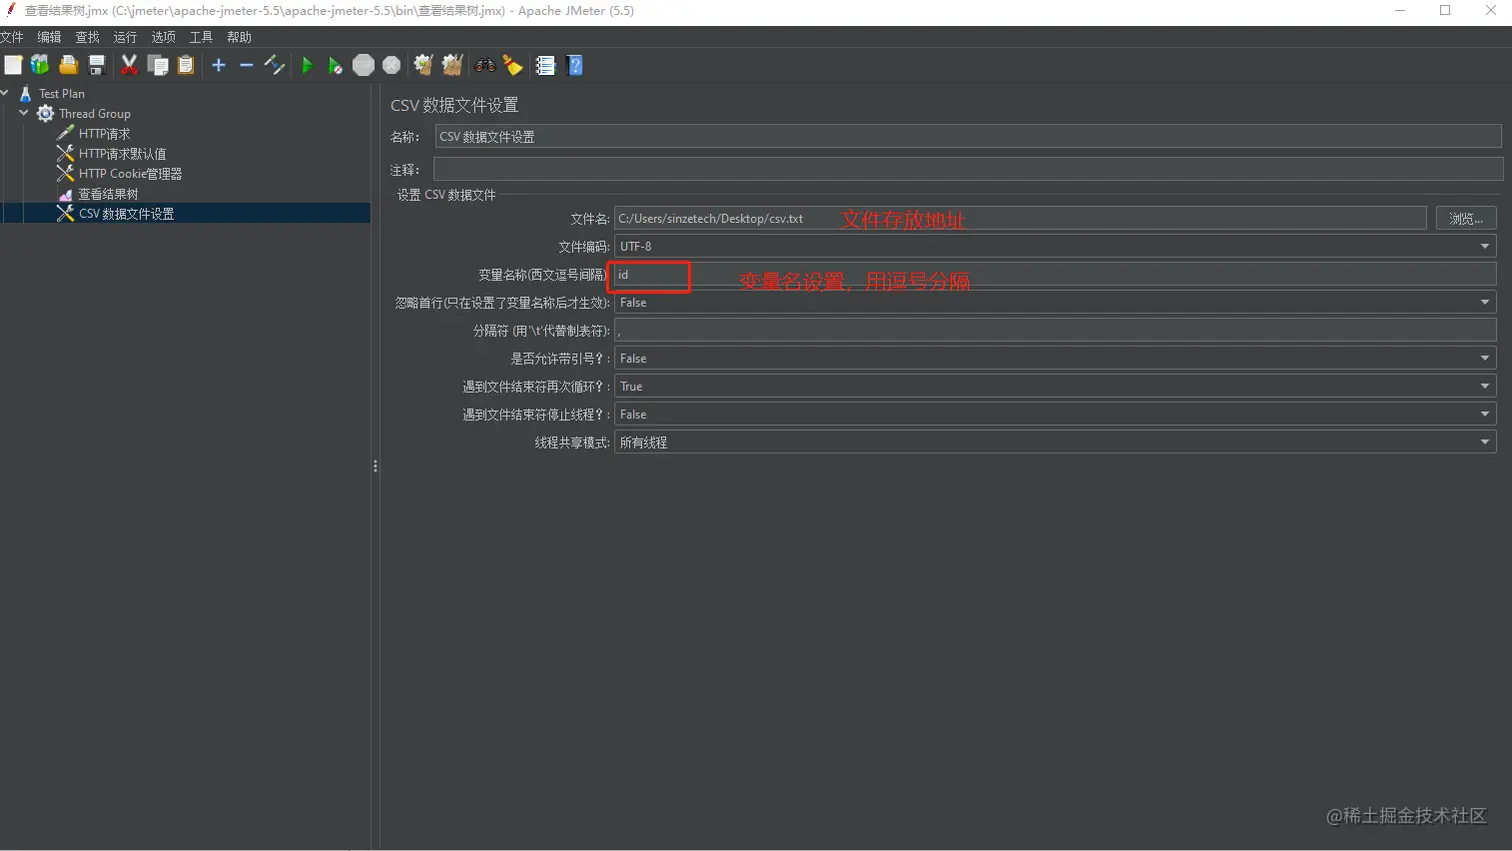
Task: Click the Clear All results icon
Action: 452,65
